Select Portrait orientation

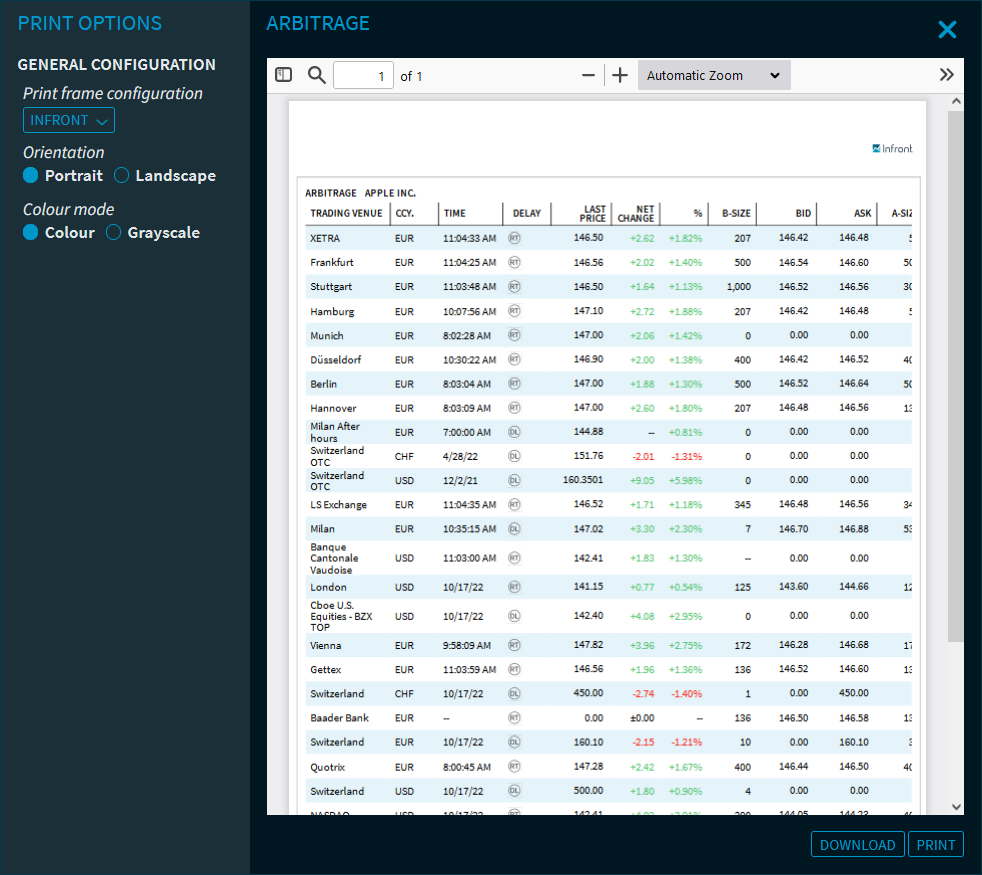click(x=32, y=175)
